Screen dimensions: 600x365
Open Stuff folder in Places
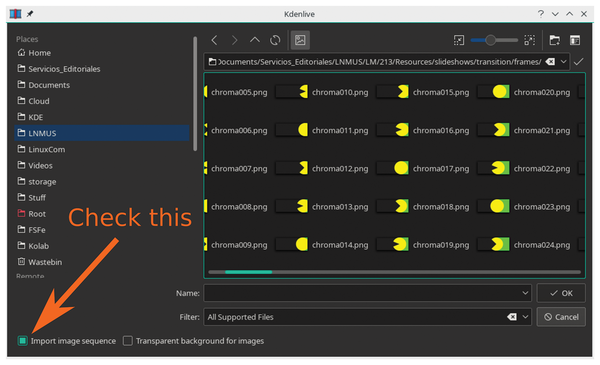102,197
